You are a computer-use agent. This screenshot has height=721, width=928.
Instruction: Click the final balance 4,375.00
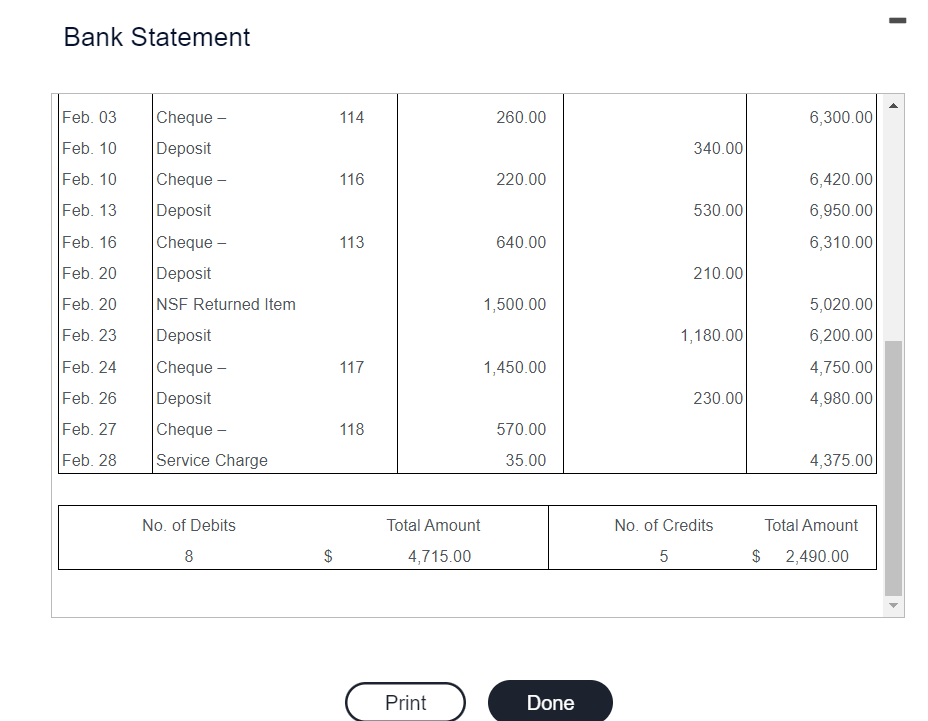(840, 460)
